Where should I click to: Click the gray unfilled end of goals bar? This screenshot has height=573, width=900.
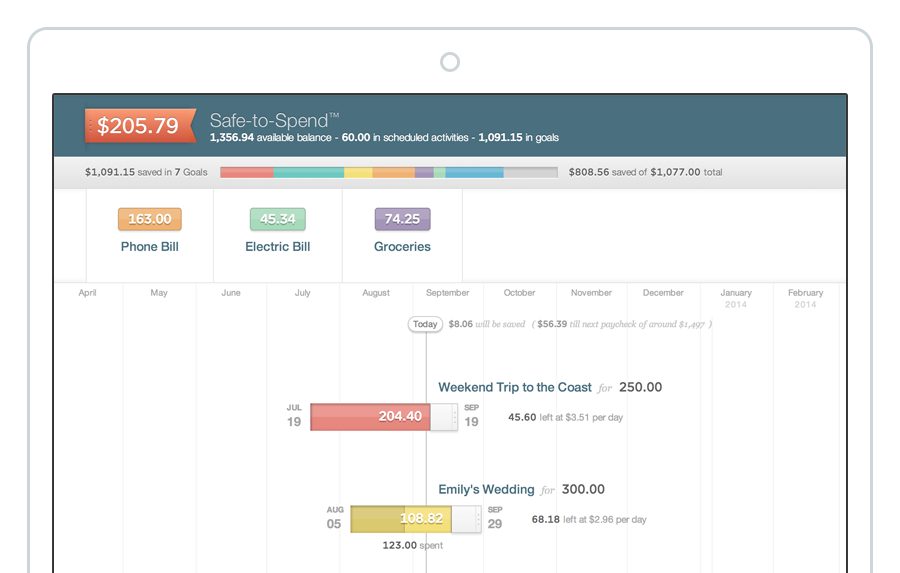(x=530, y=172)
